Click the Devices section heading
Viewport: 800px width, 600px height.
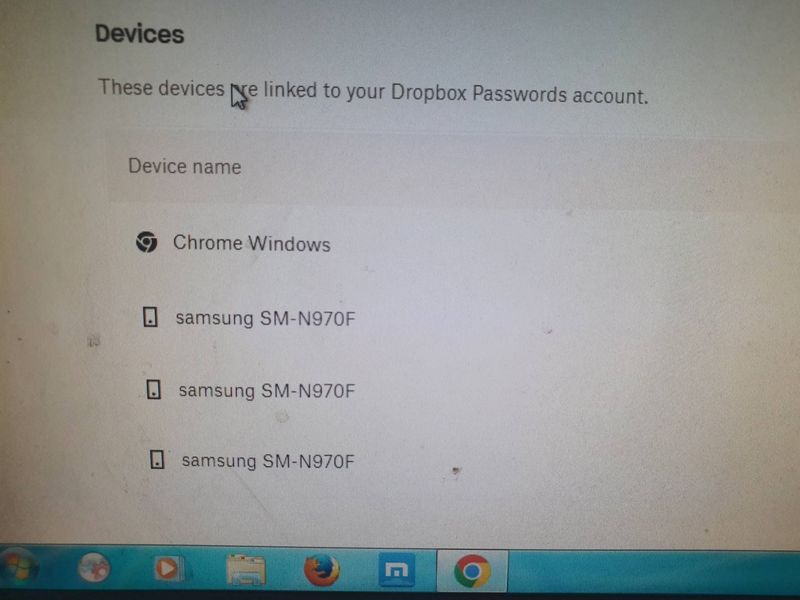139,34
